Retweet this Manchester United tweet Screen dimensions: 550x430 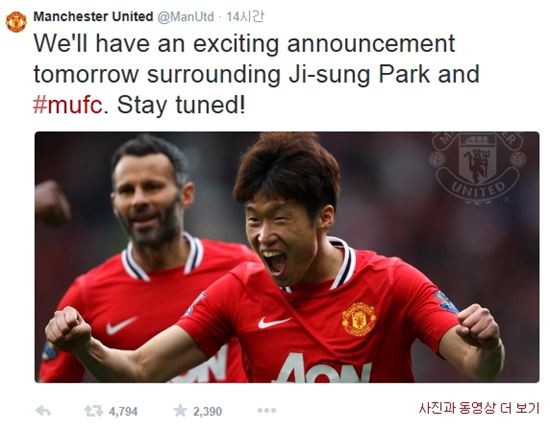tap(93, 411)
